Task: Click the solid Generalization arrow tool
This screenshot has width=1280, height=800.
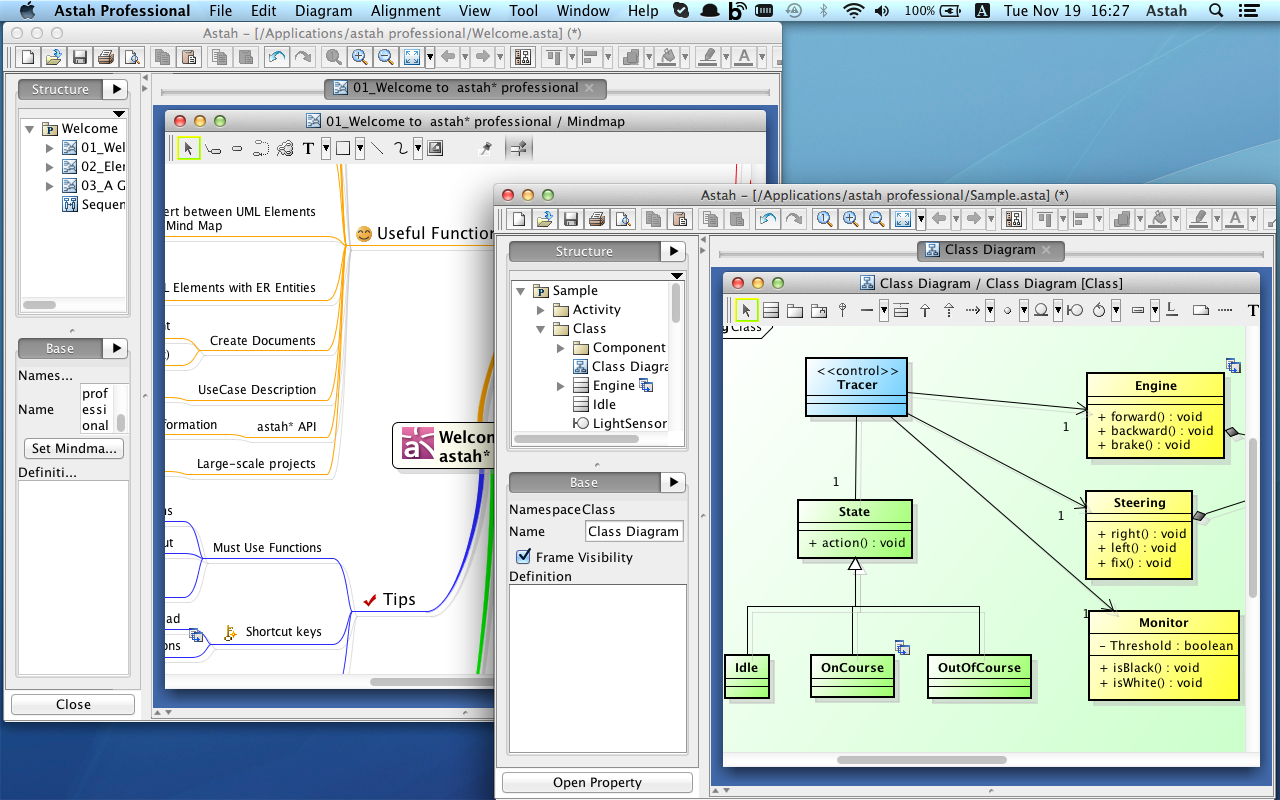Action: click(x=925, y=311)
